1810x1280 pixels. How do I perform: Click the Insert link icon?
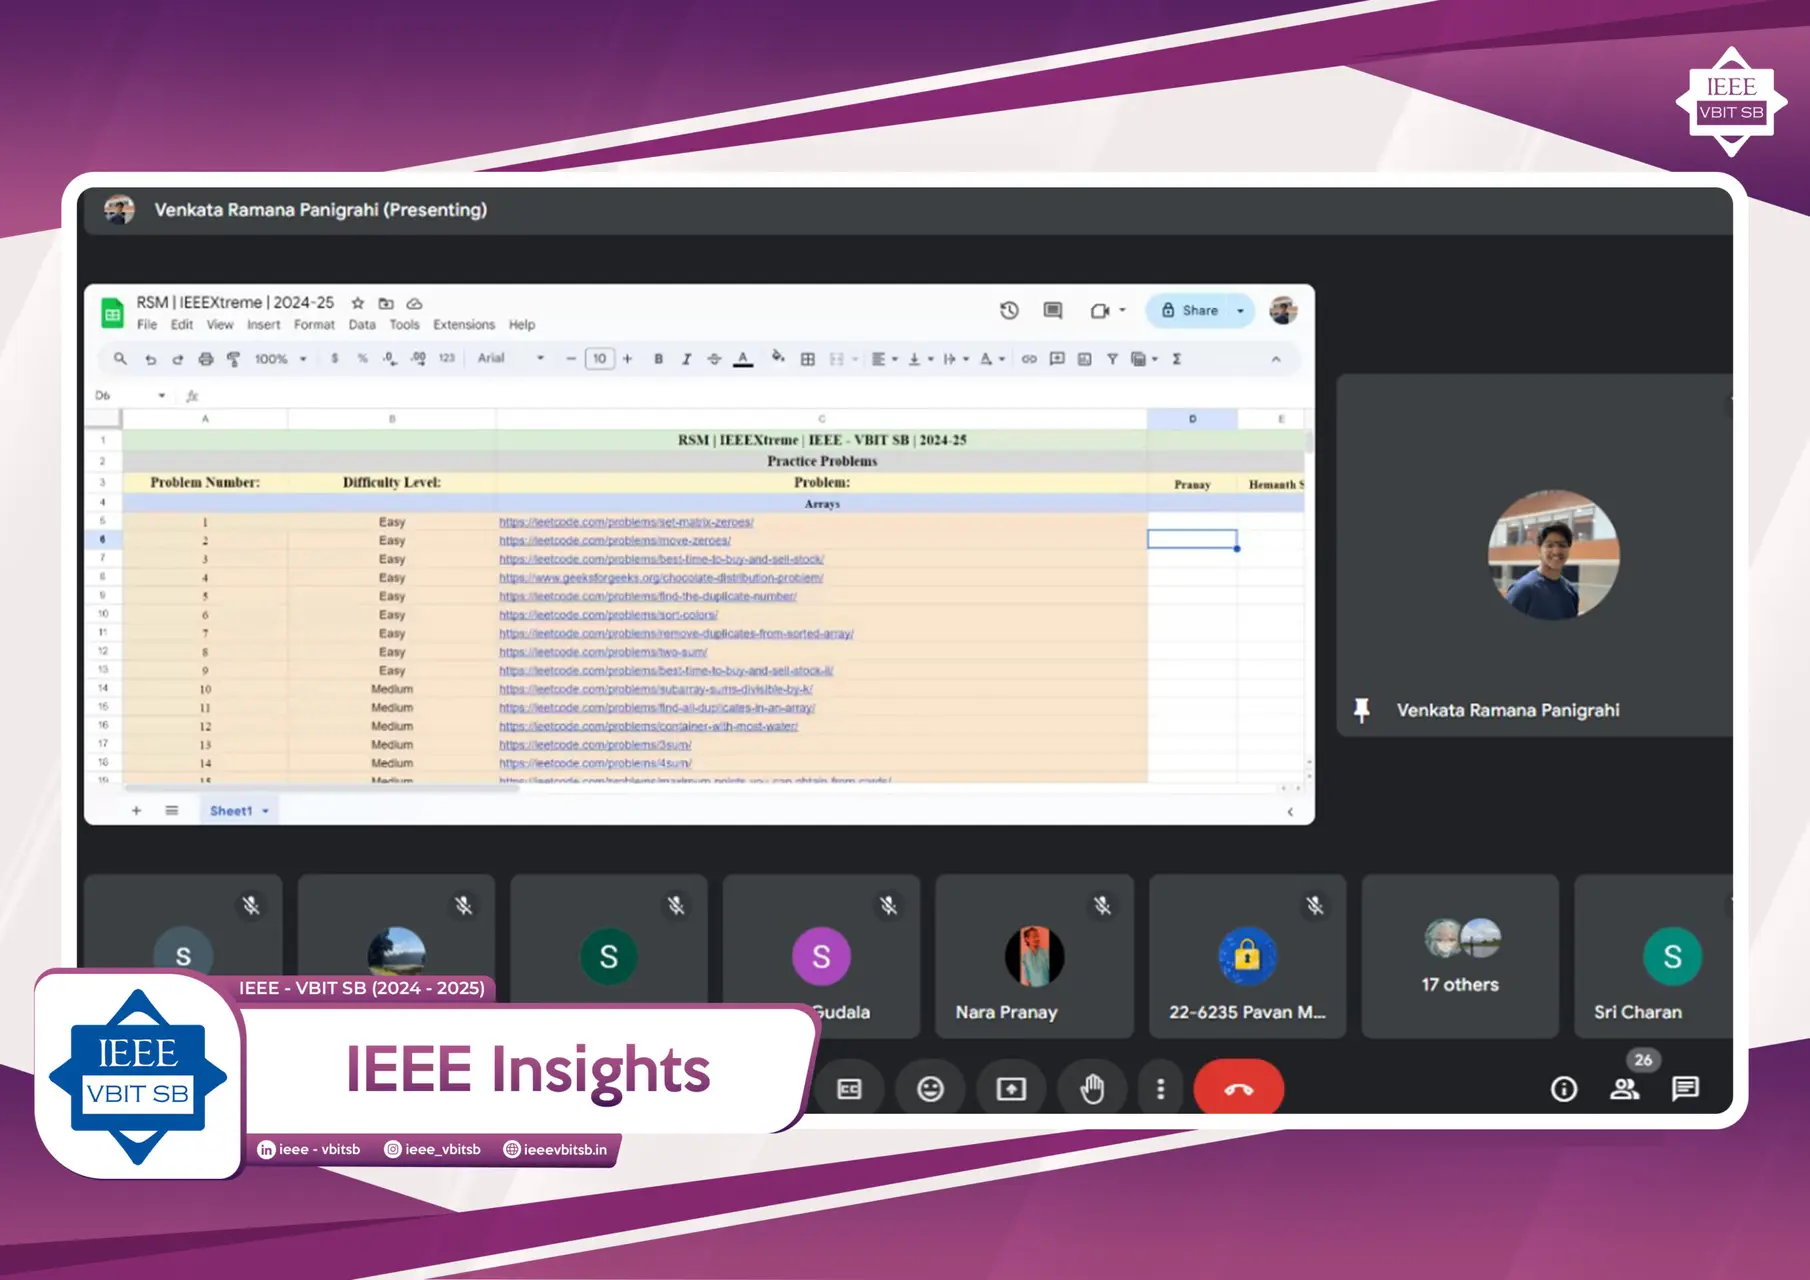pos(1027,358)
